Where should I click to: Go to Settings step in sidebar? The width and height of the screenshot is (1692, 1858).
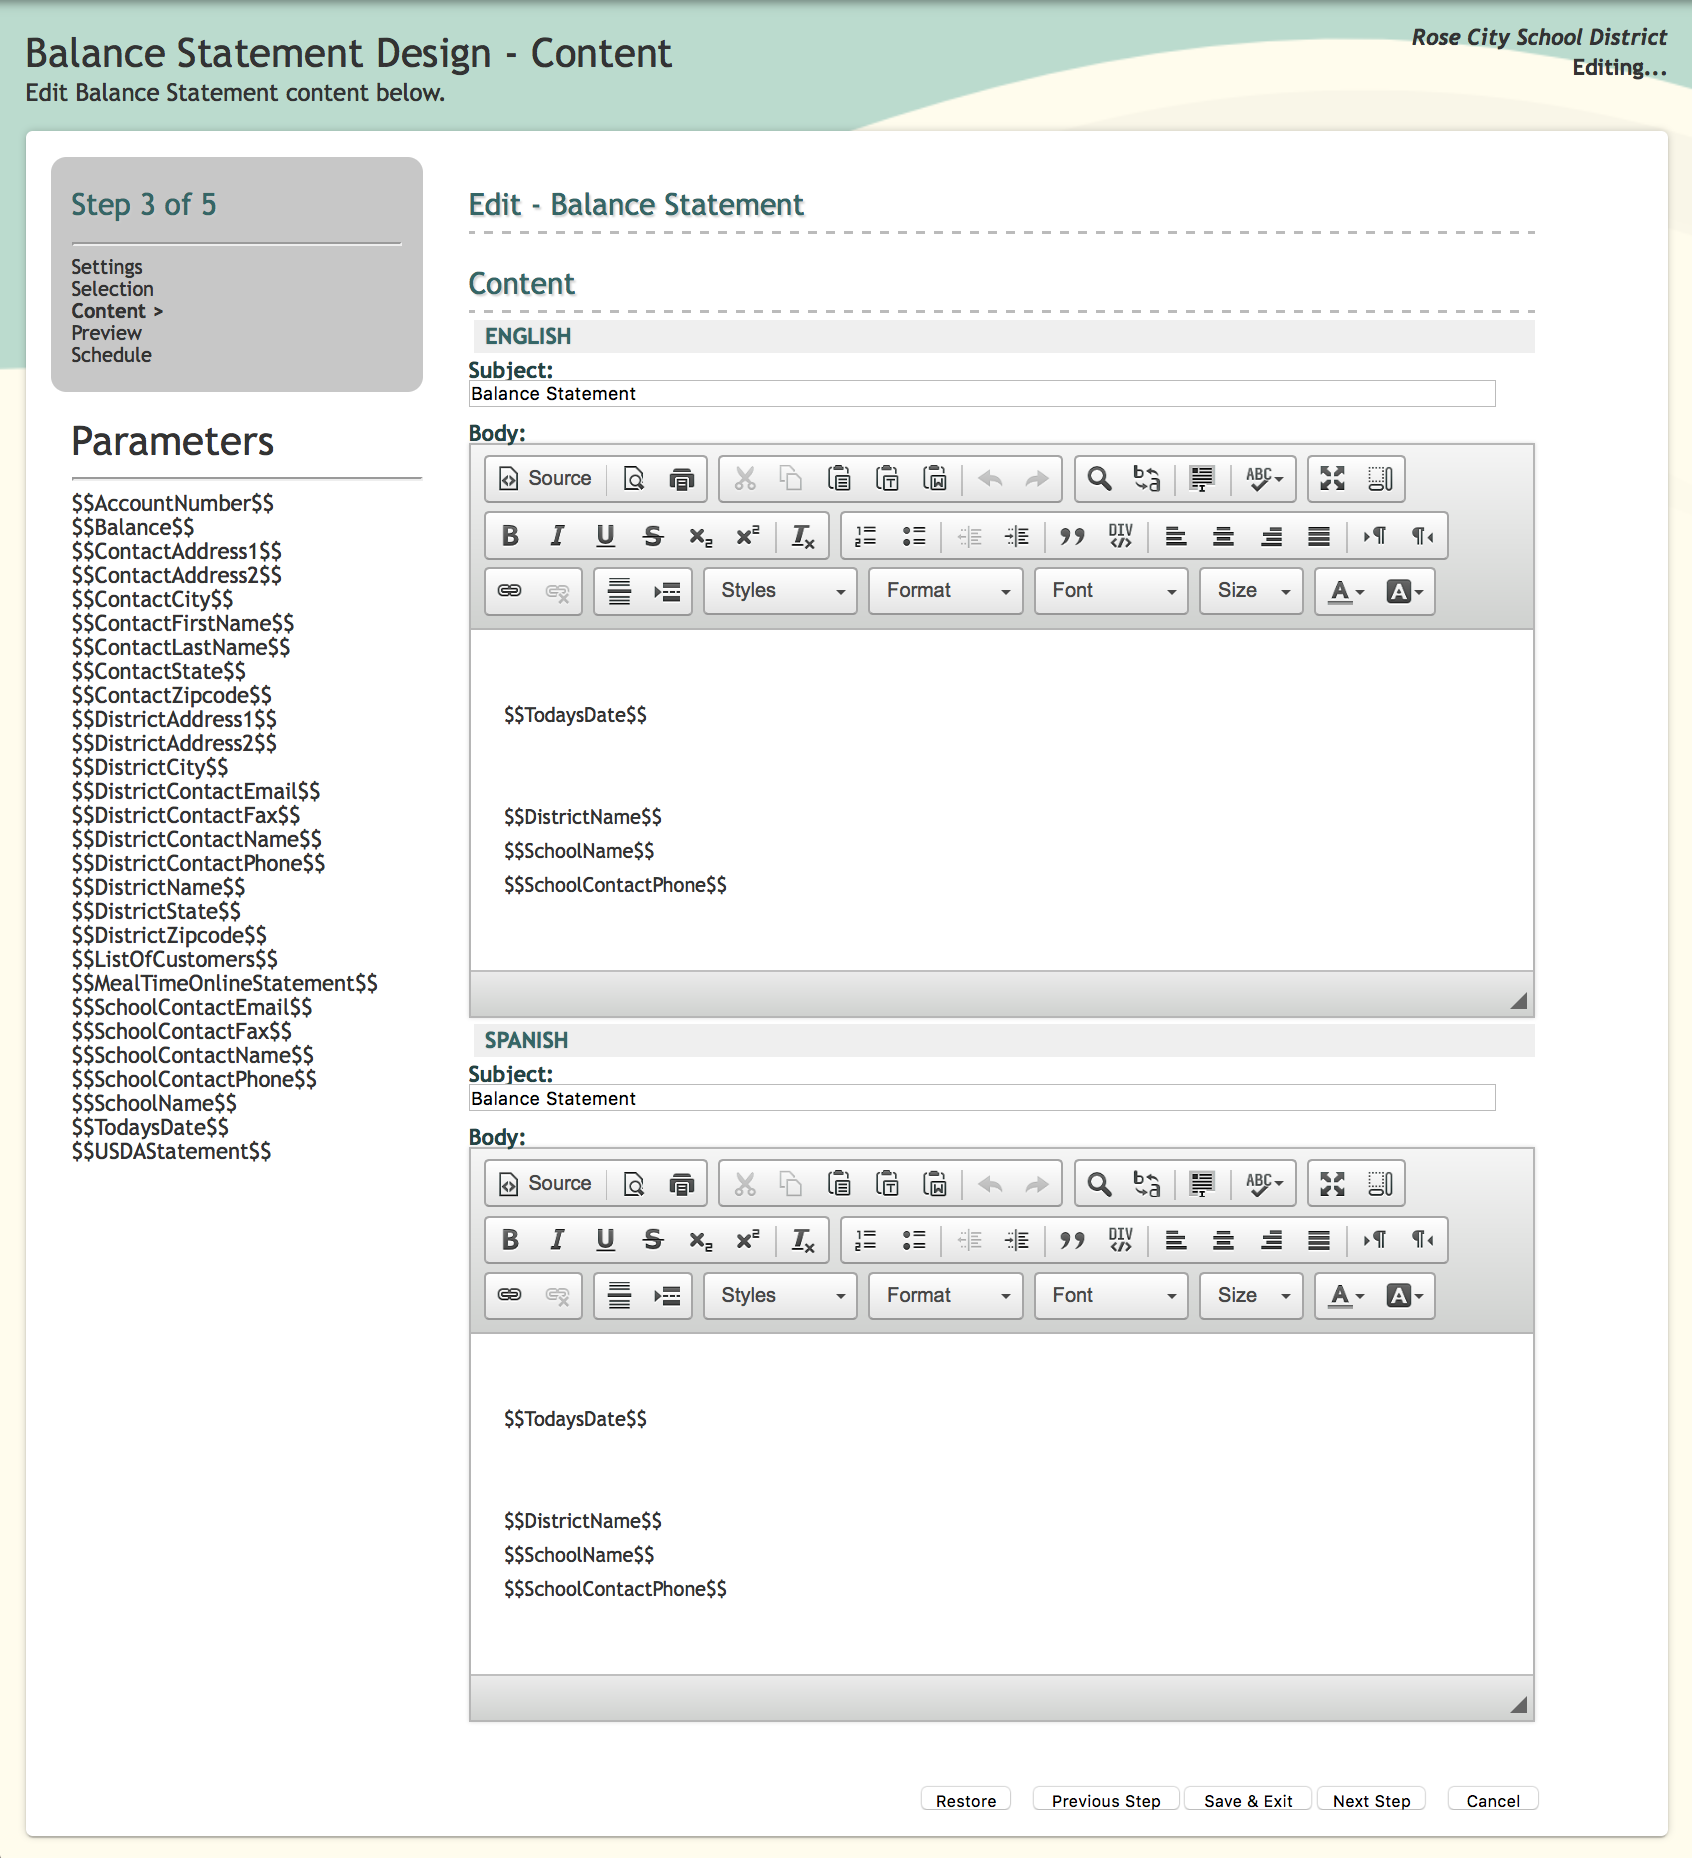click(107, 267)
